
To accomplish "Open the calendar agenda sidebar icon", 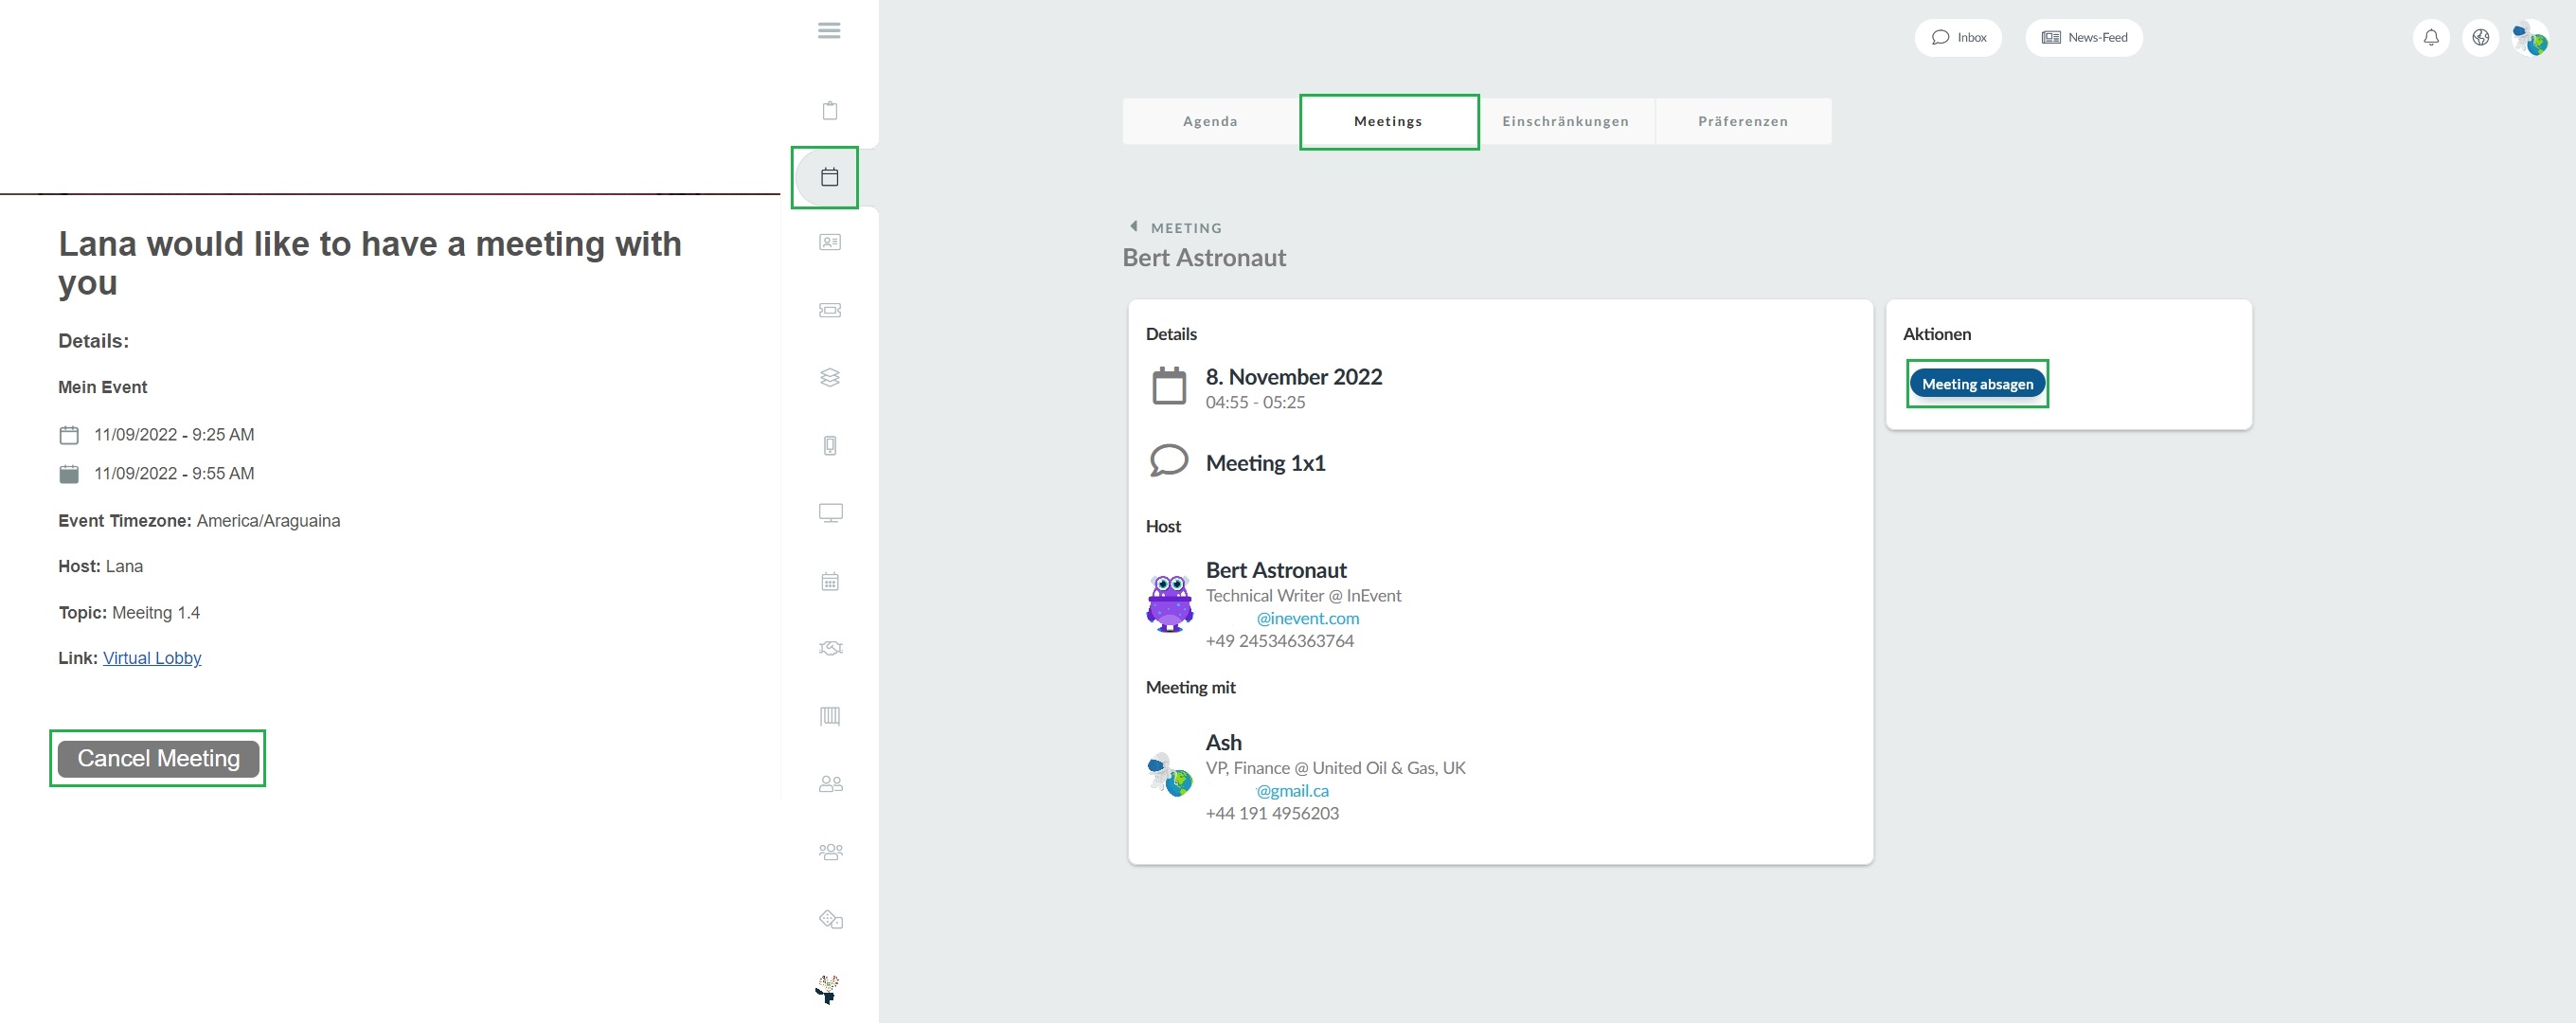I will pyautogui.click(x=829, y=177).
